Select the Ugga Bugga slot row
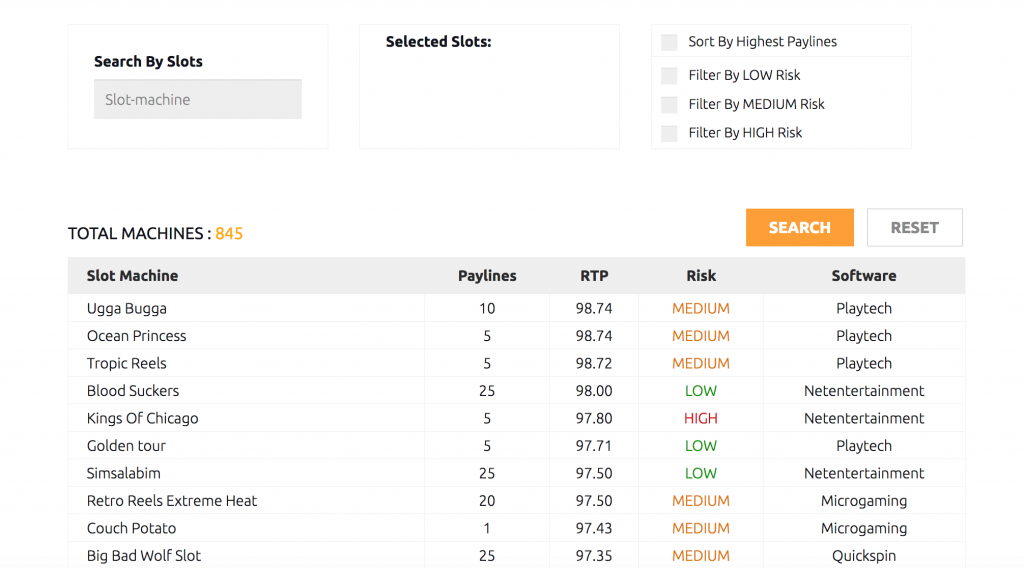Screen dimensions: 1024x568 point(516,308)
